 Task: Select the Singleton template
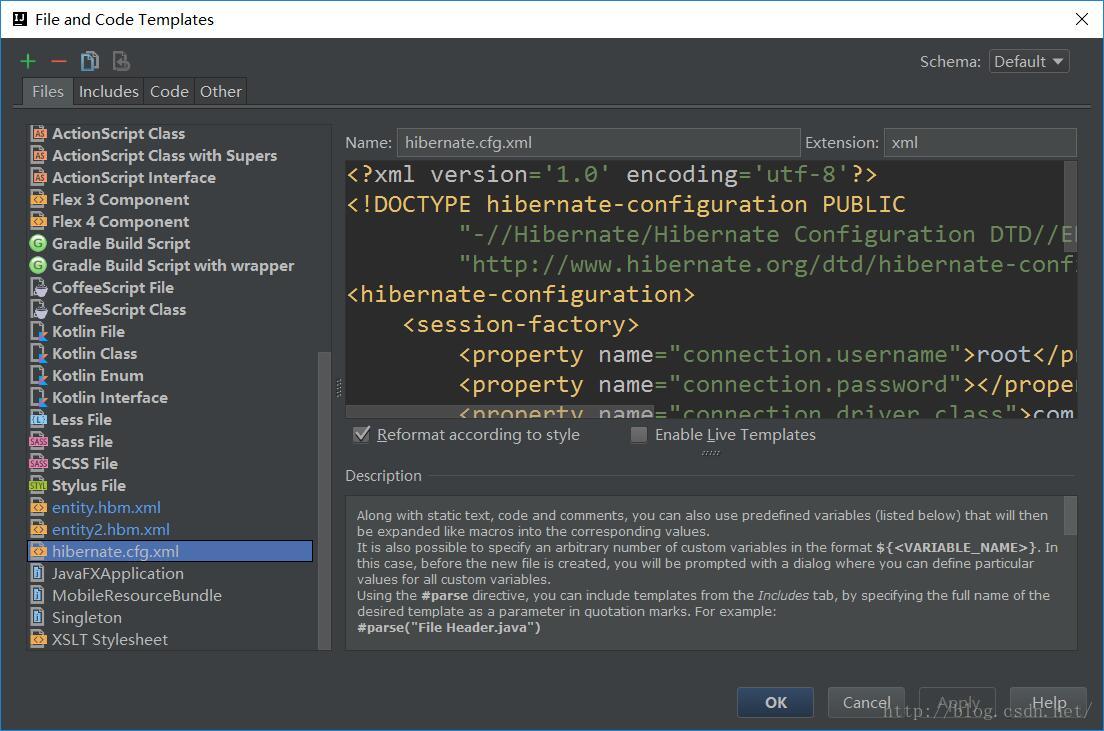(170, 617)
